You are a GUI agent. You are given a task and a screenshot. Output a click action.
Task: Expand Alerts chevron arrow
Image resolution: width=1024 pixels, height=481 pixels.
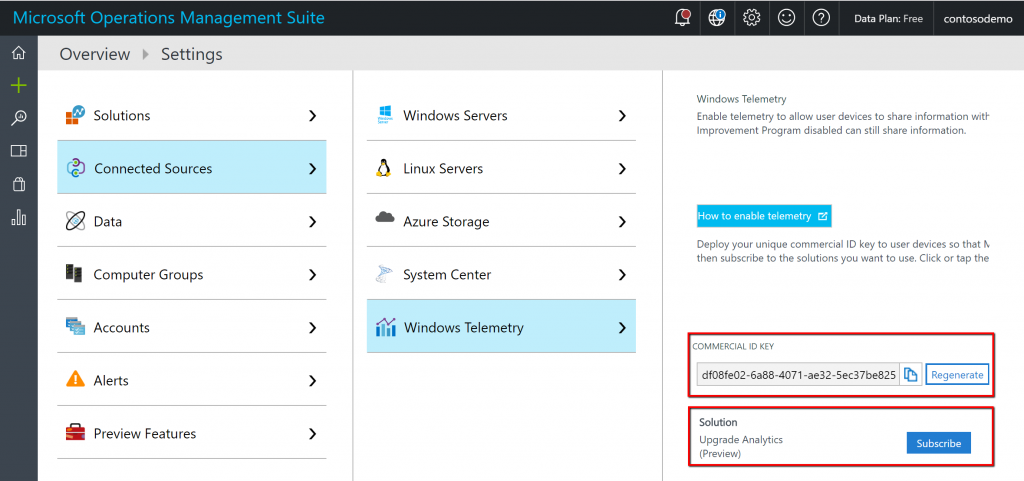[x=313, y=380]
